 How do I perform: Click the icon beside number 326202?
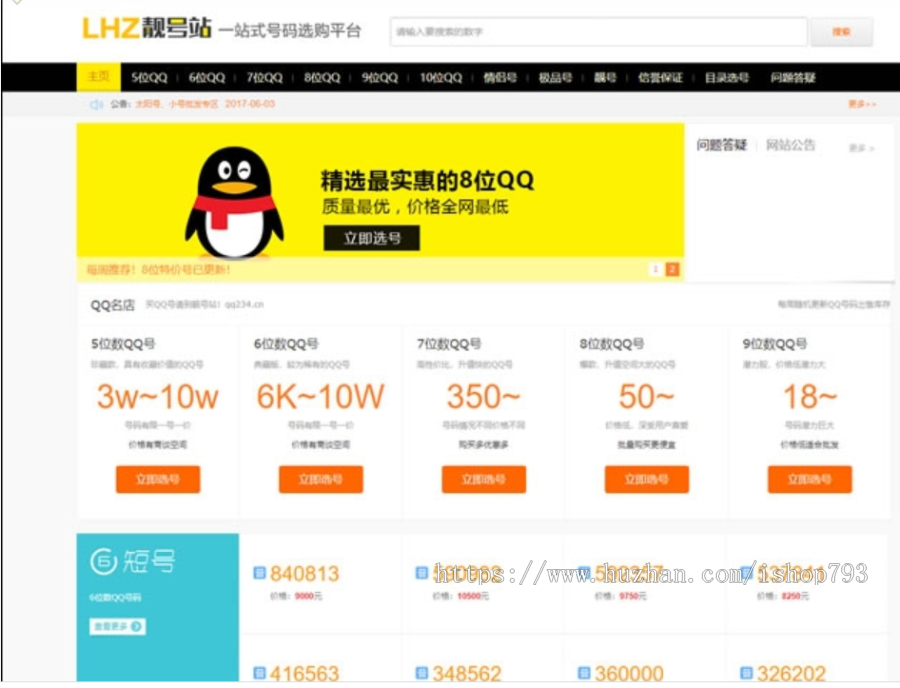(747, 673)
